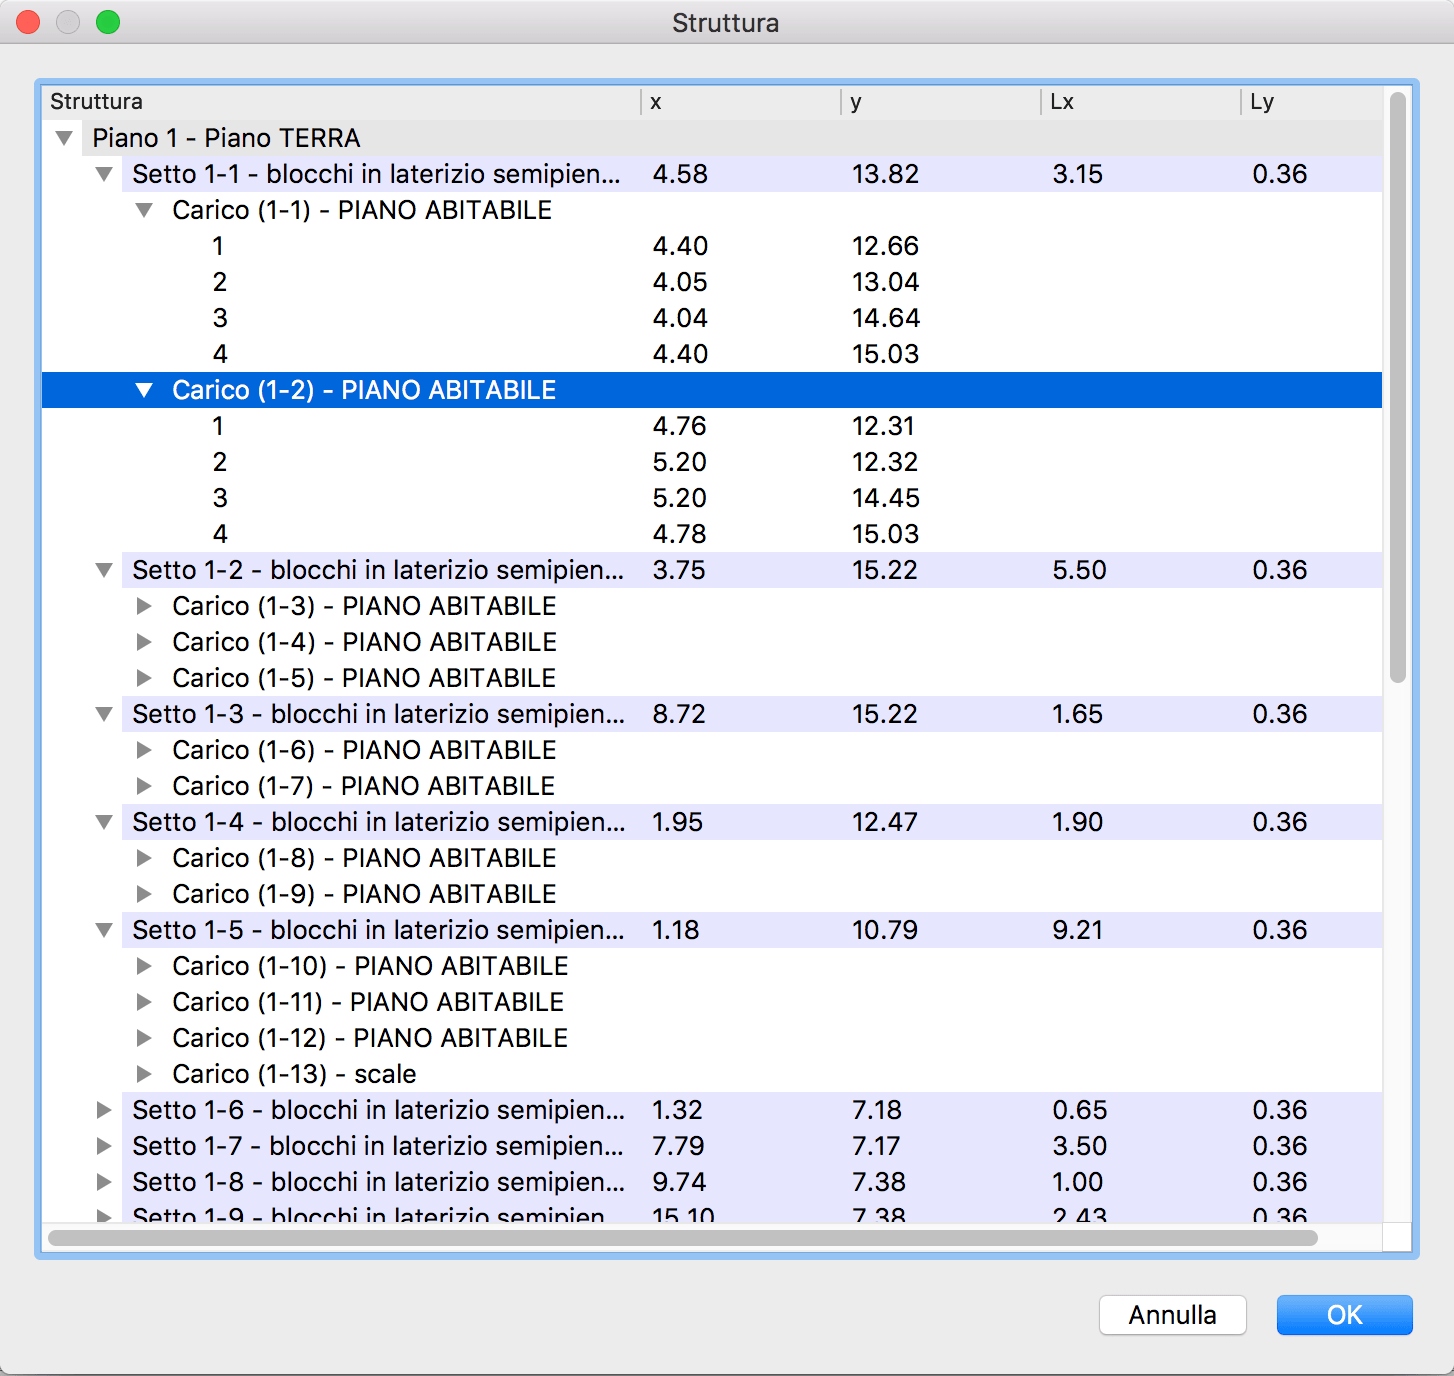
Task: Click the y column header
Action: (941, 102)
